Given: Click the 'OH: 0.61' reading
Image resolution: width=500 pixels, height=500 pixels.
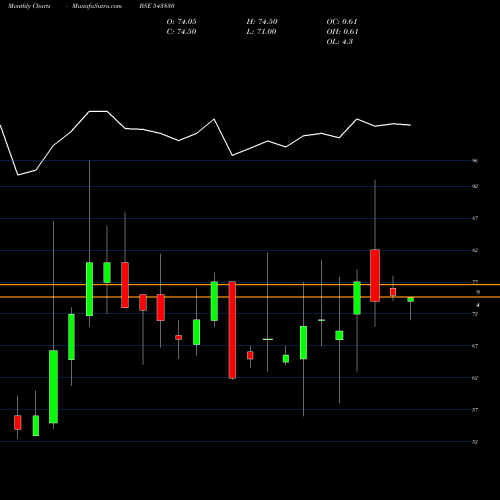Looking at the screenshot, I should (x=342, y=32).
